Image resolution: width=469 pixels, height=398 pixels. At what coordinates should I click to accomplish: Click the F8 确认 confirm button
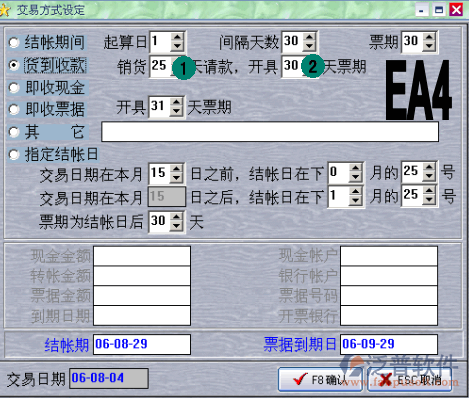tap(320, 379)
